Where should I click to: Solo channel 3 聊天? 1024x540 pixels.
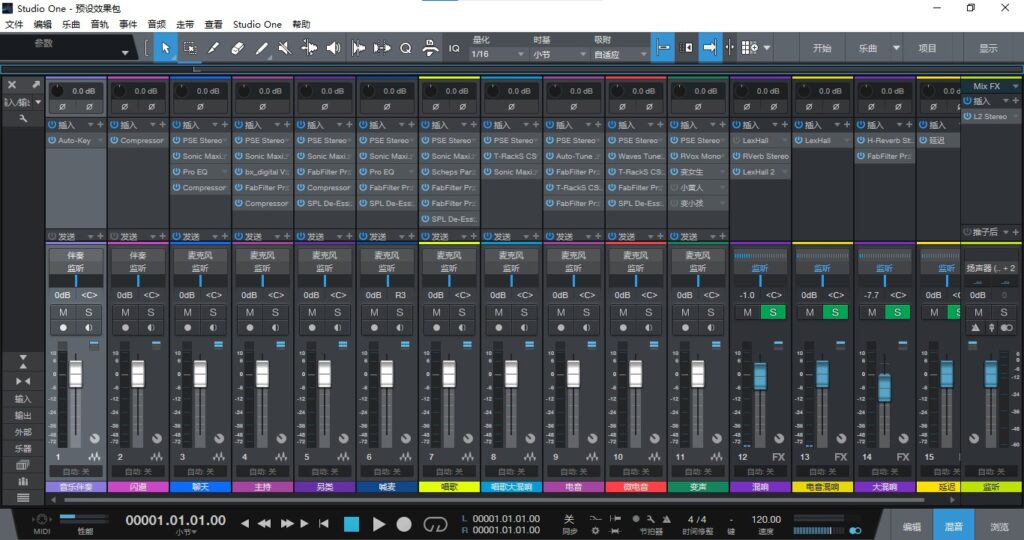pyautogui.click(x=212, y=313)
